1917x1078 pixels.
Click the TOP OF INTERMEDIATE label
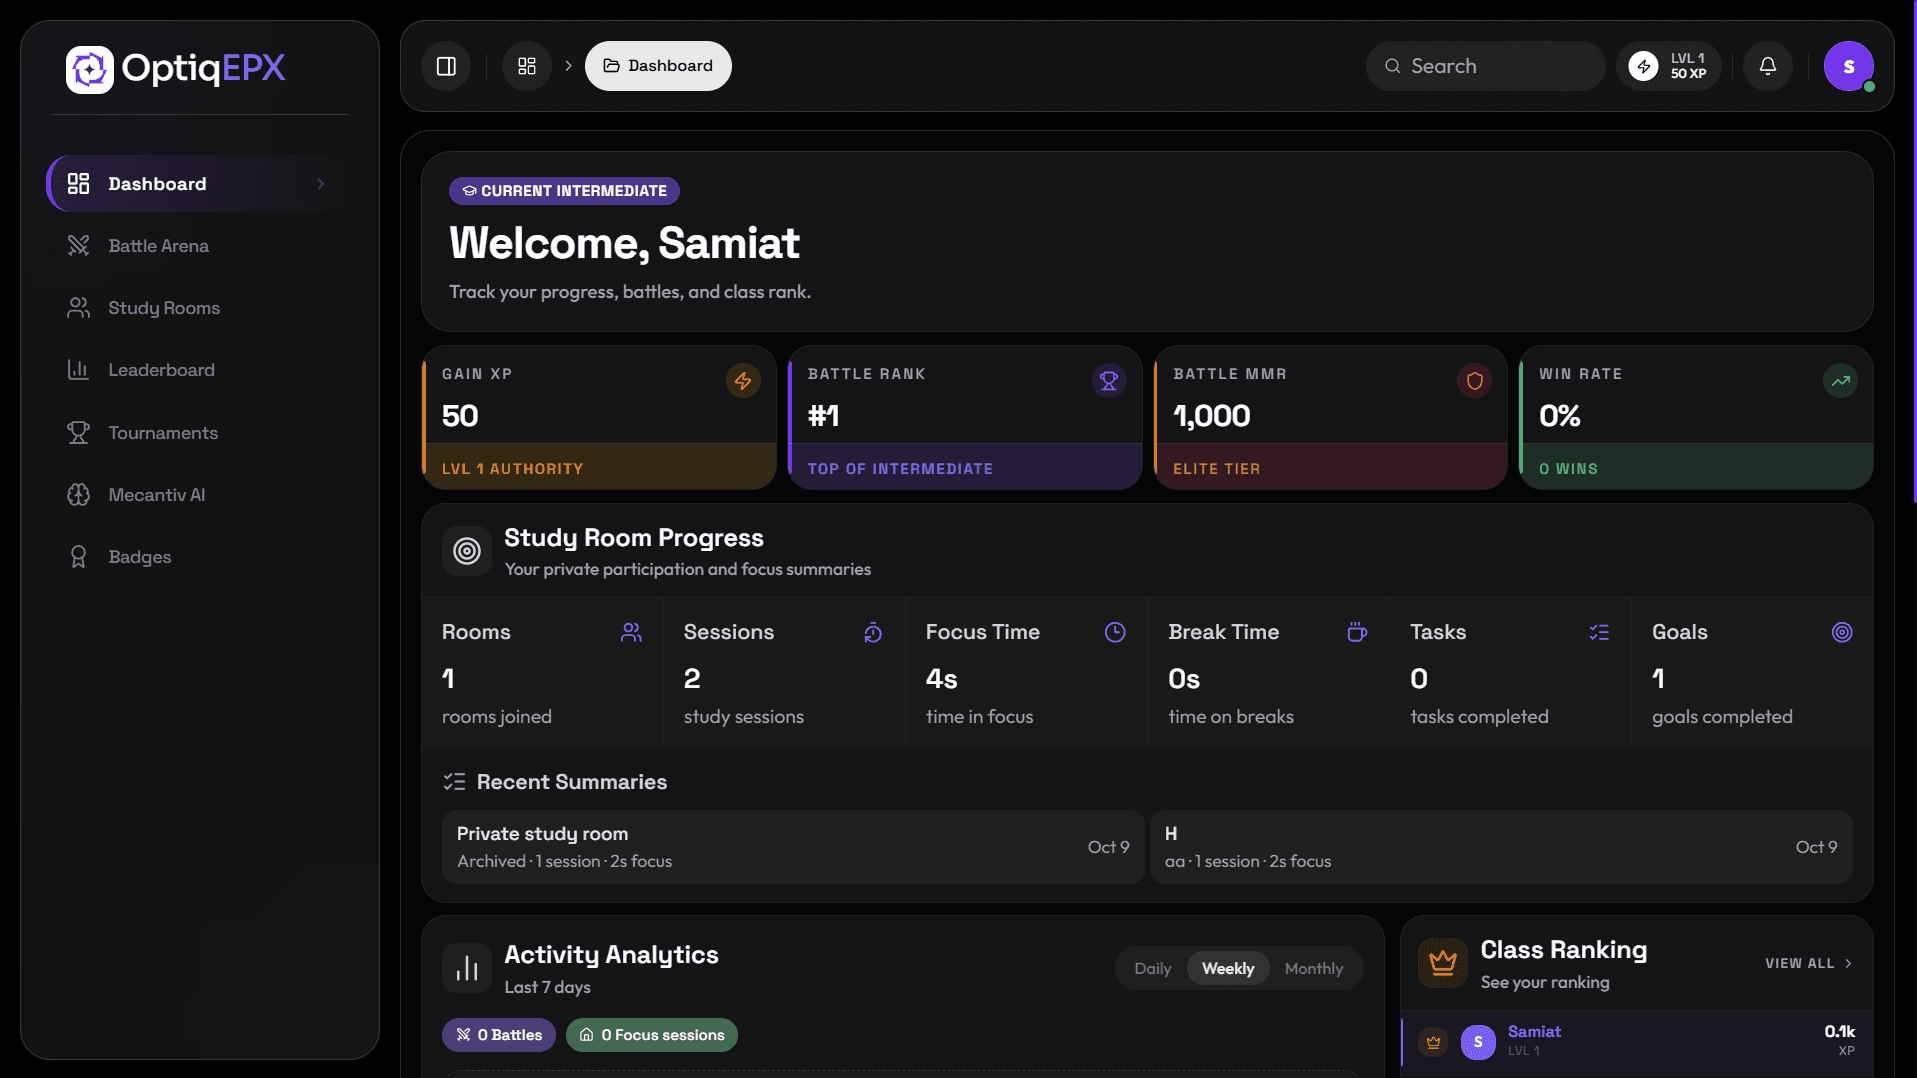[900, 469]
